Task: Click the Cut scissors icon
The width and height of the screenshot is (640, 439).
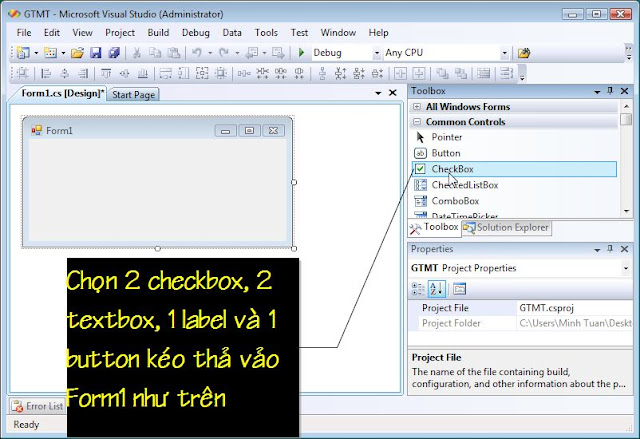Action: pos(137,53)
